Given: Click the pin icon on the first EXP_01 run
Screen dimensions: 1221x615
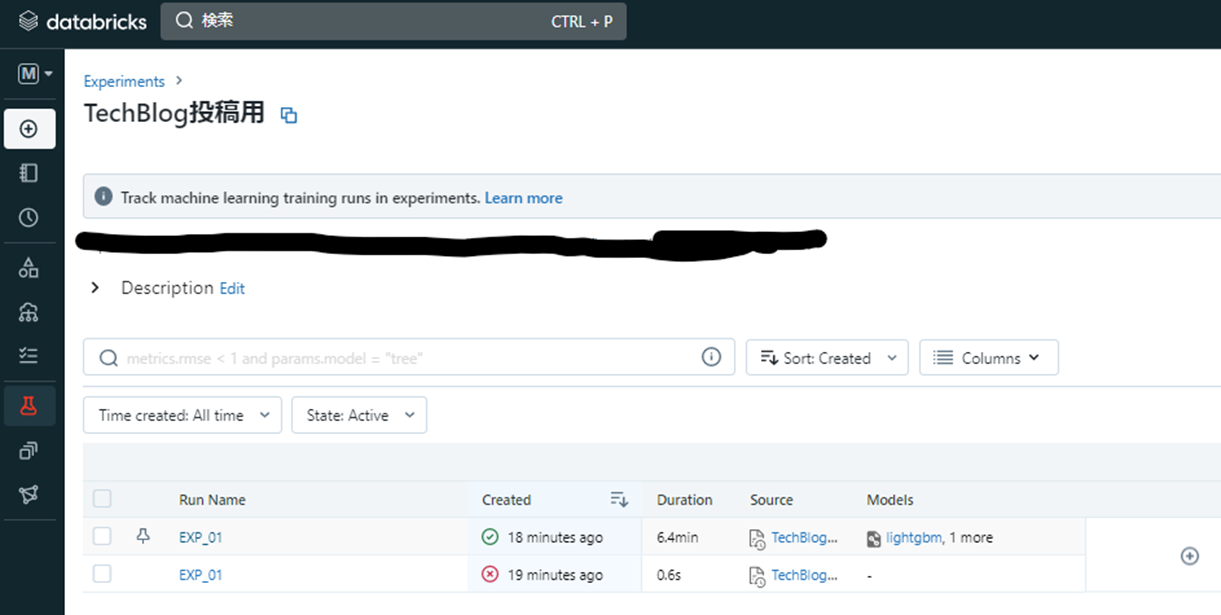Looking at the screenshot, I should [143, 537].
